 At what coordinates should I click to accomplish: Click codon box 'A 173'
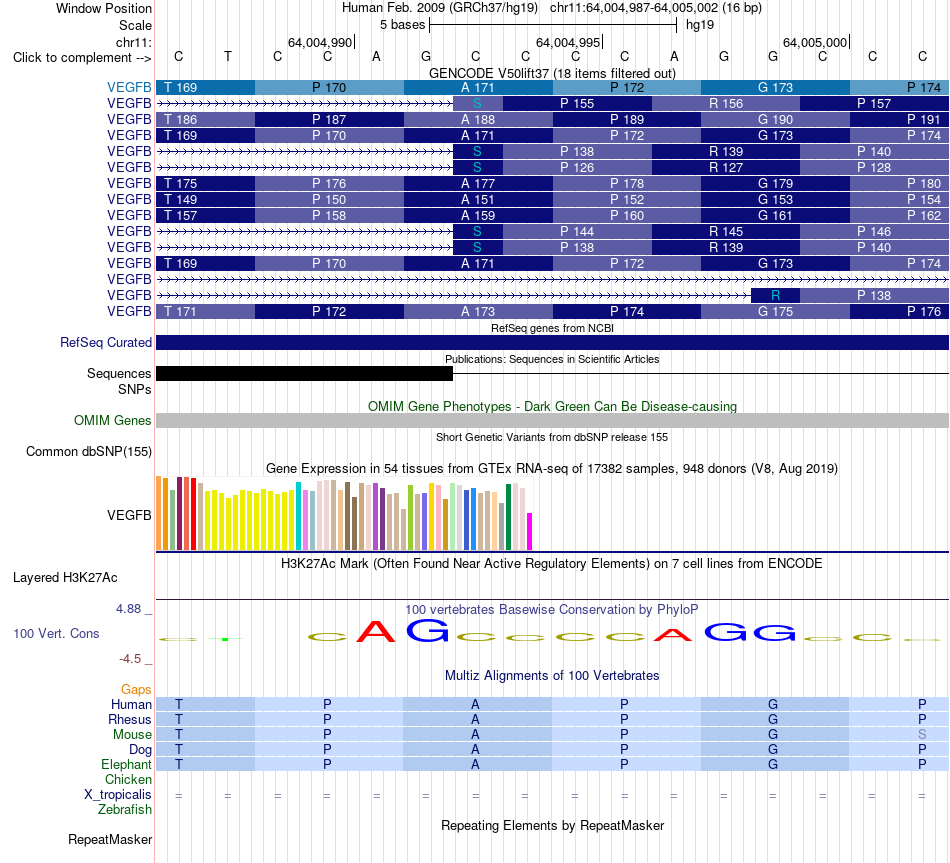click(x=478, y=312)
